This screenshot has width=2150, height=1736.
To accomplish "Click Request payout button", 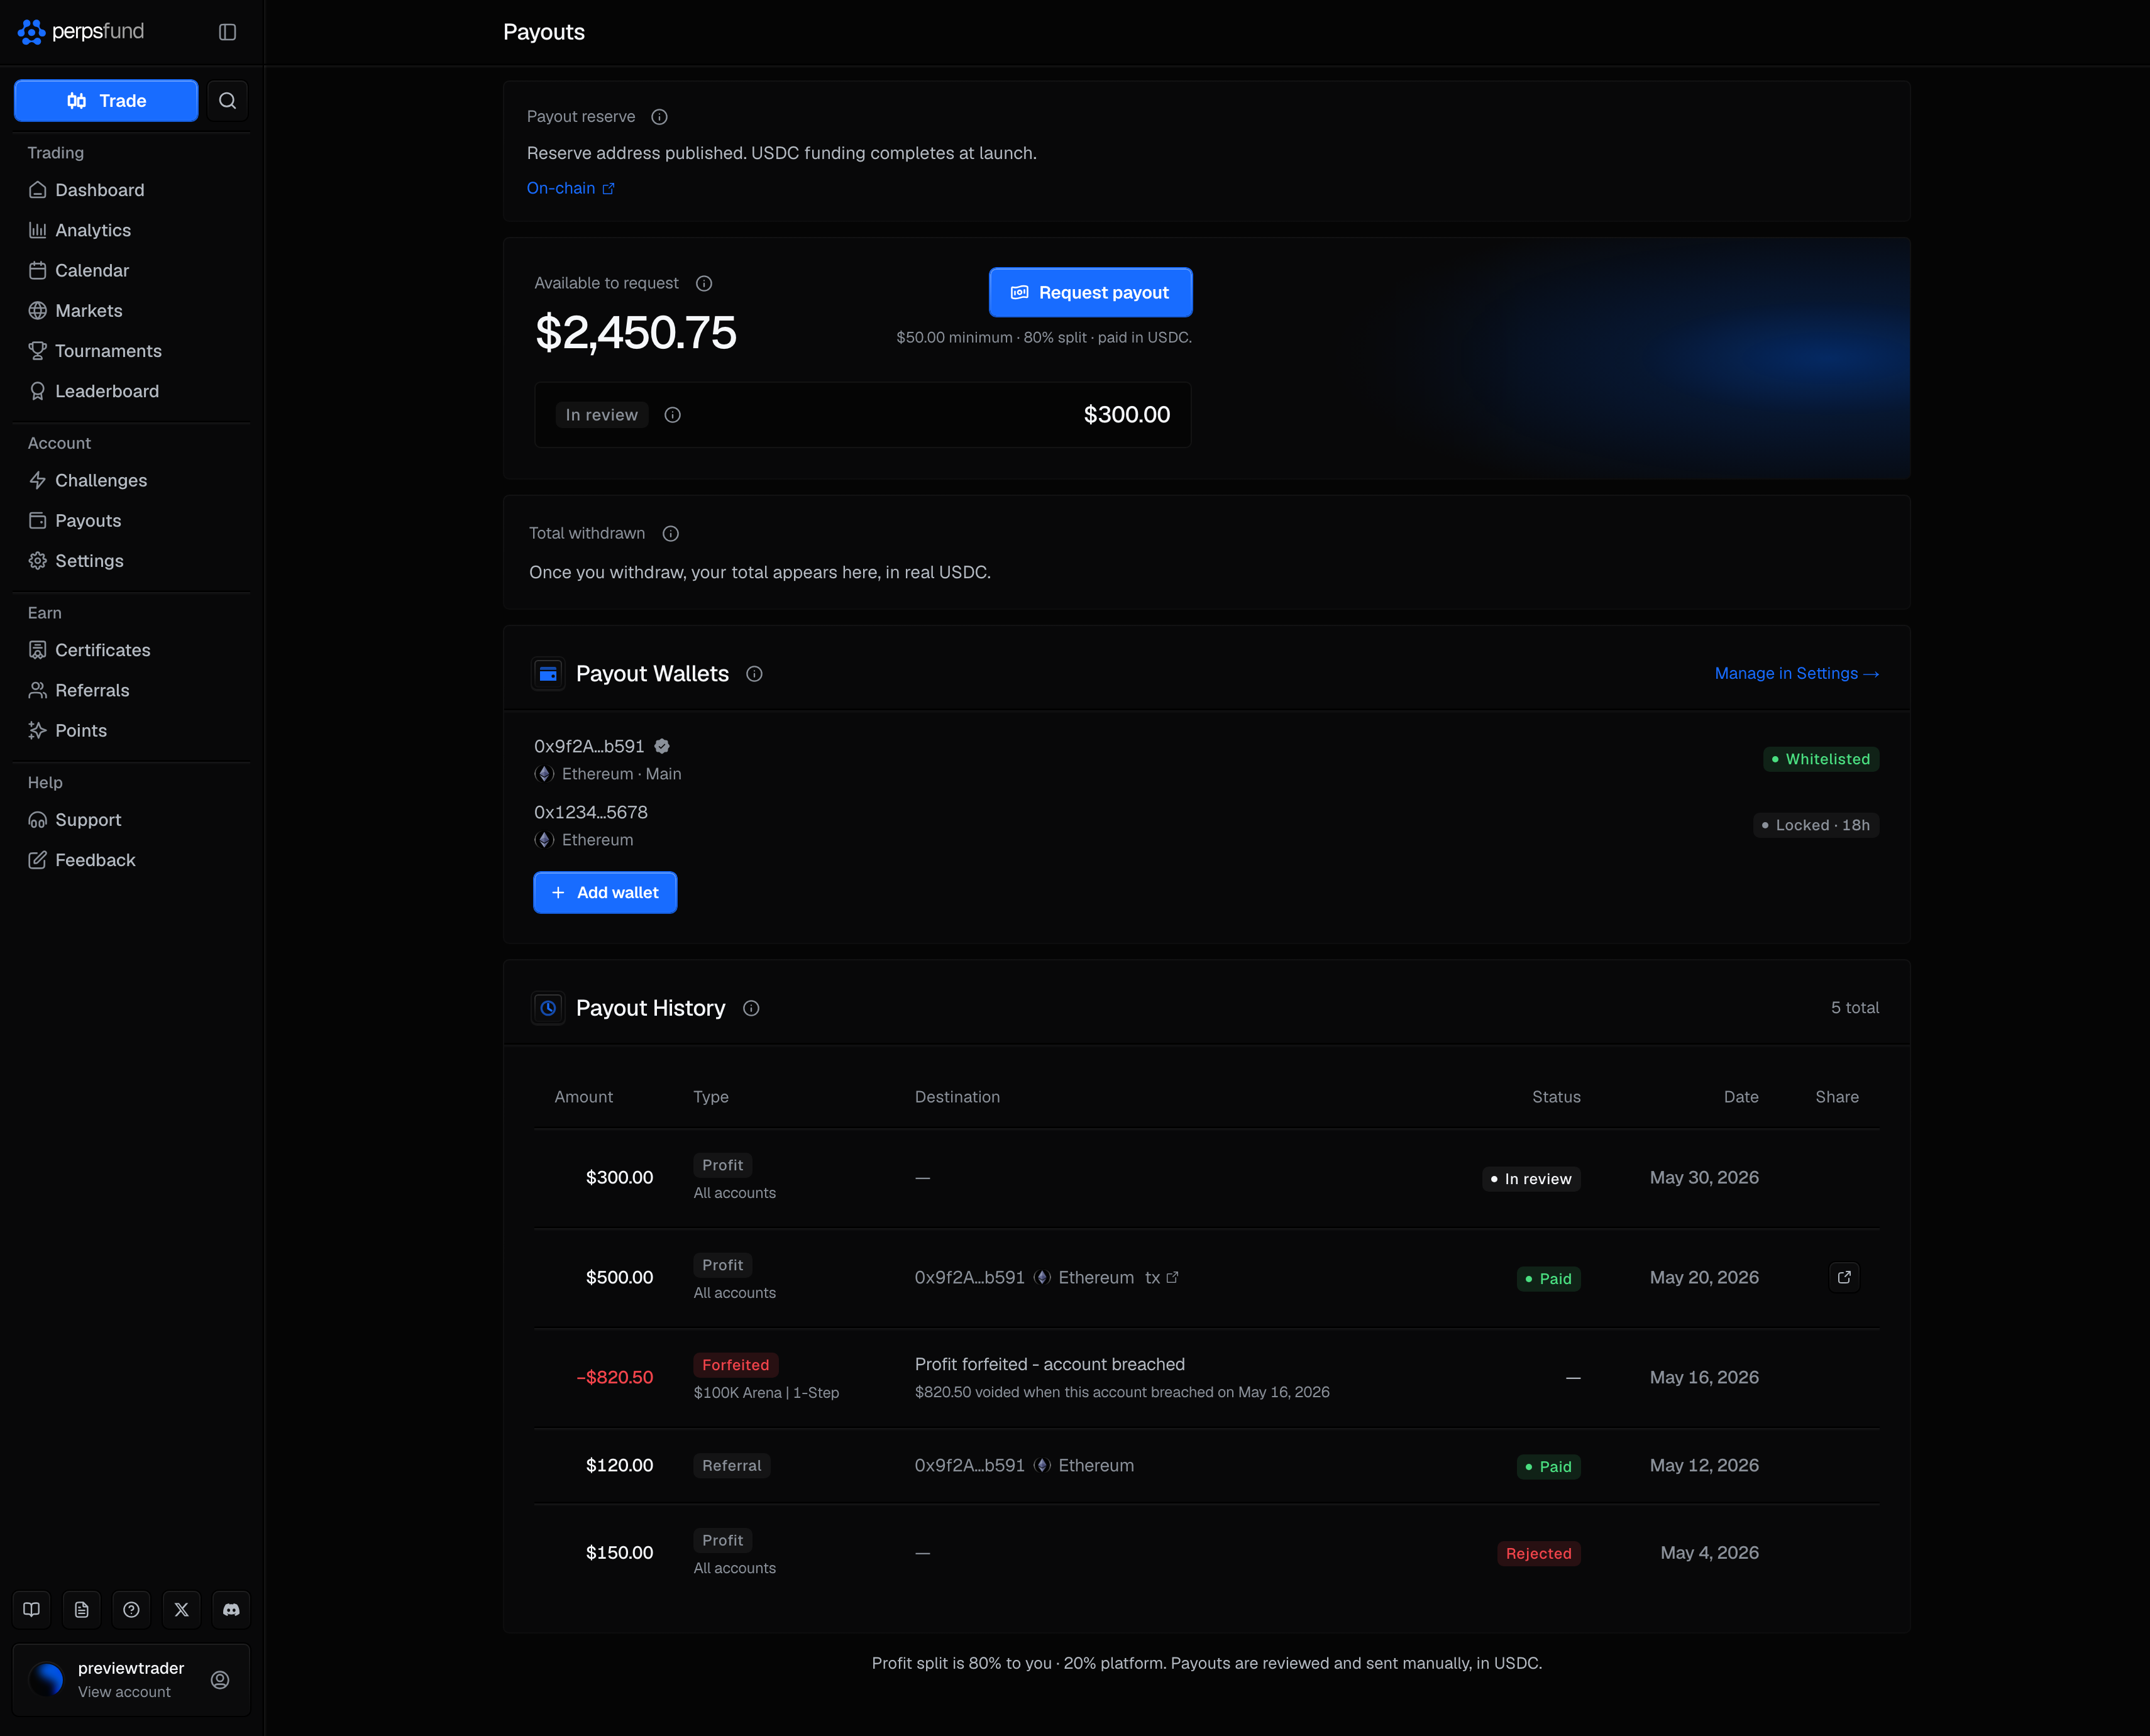I will click(x=1090, y=292).
